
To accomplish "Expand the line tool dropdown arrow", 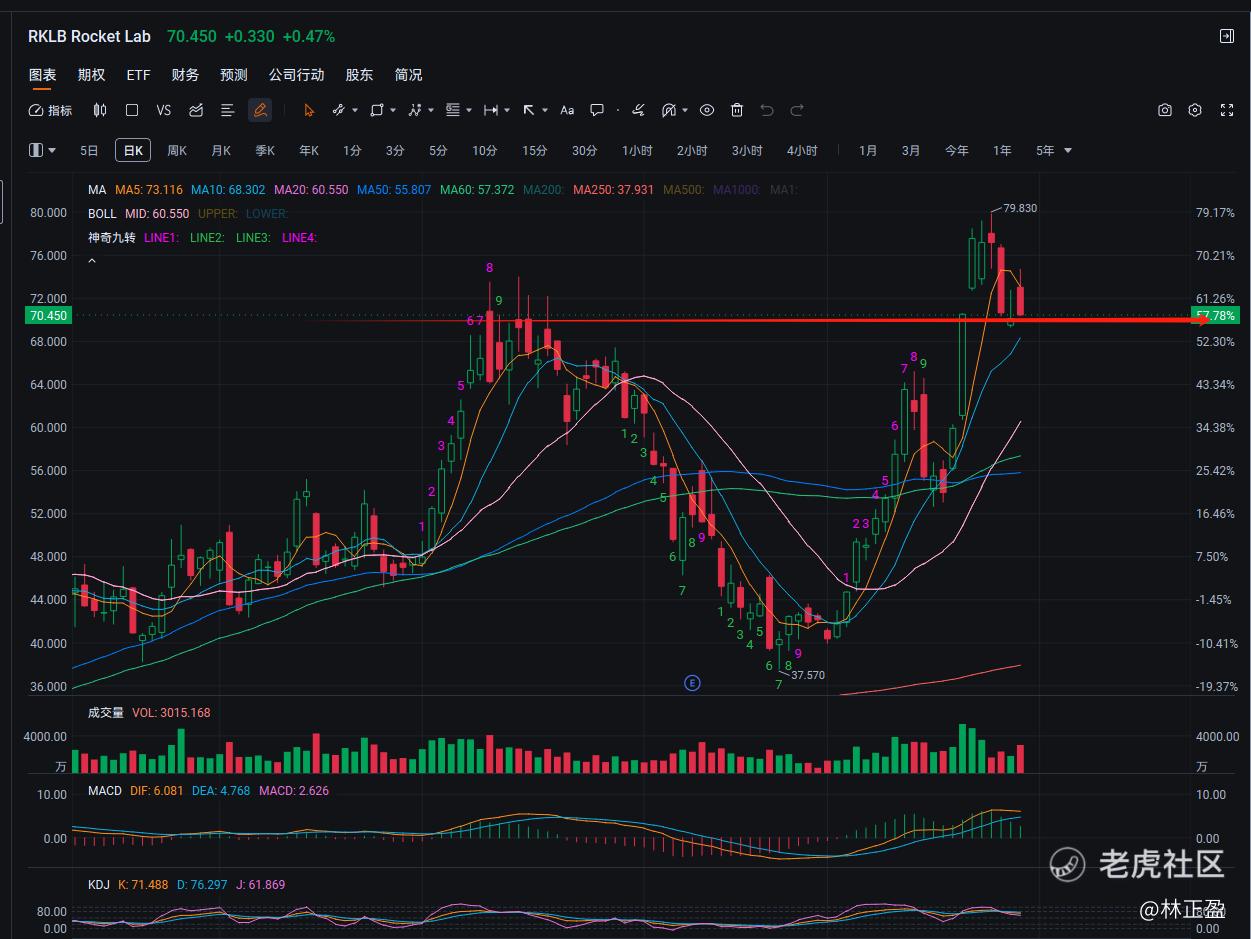I will [x=354, y=110].
